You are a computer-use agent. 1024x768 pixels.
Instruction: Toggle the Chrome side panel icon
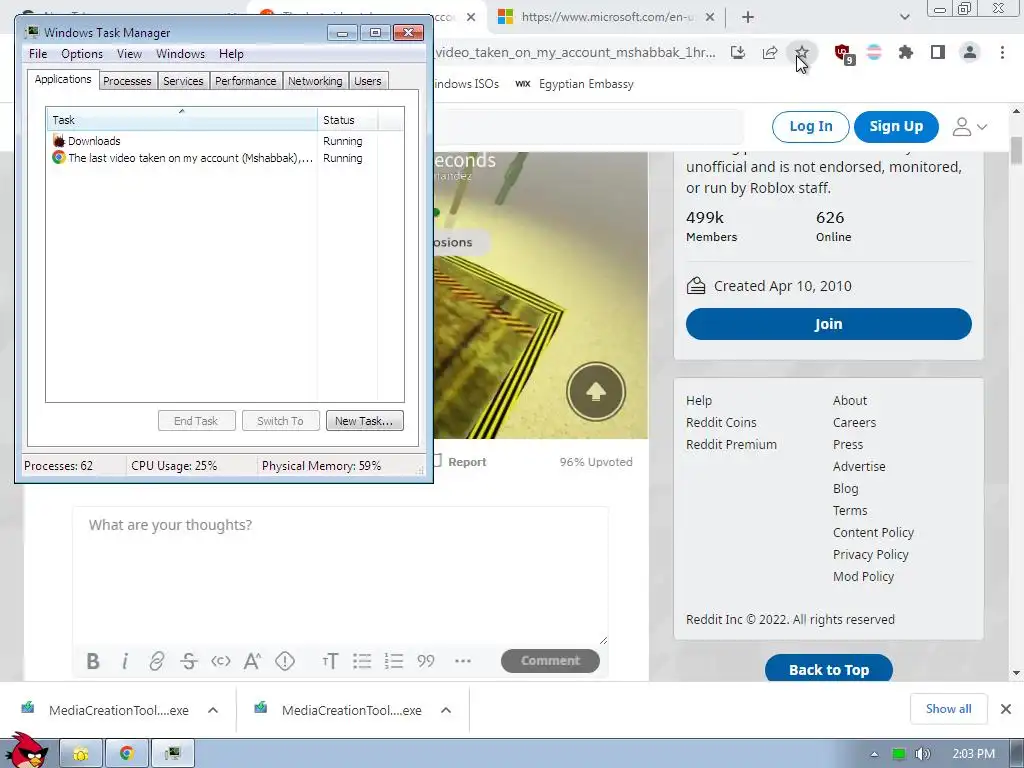tap(938, 52)
